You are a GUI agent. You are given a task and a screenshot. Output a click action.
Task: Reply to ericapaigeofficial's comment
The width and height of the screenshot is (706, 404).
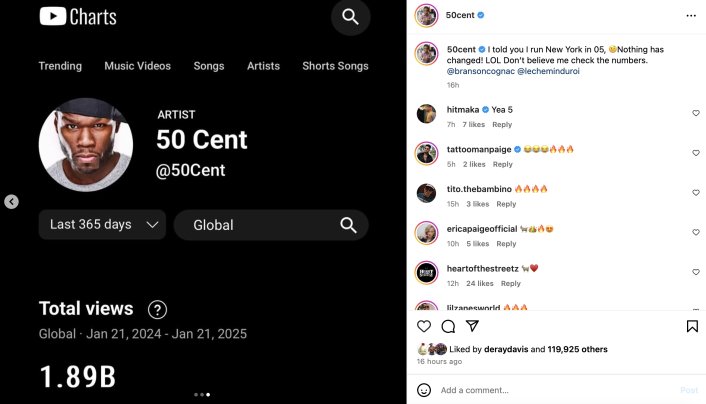point(508,243)
